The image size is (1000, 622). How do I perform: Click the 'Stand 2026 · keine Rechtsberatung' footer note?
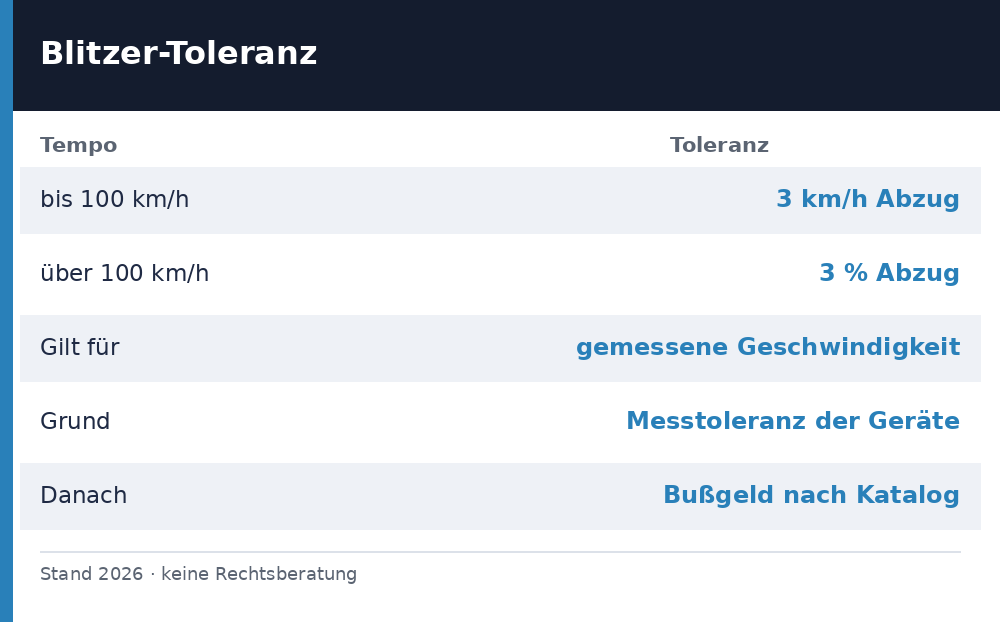198,574
